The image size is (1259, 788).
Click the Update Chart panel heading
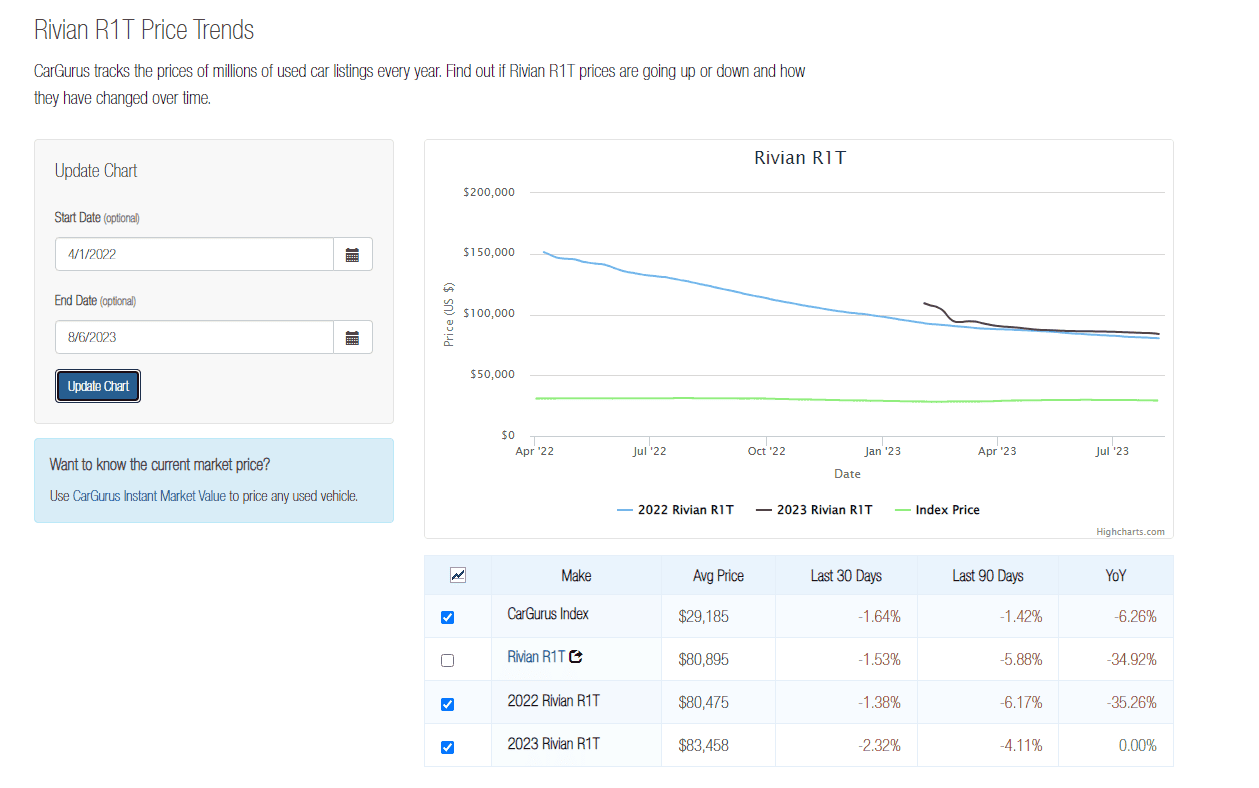(x=96, y=171)
